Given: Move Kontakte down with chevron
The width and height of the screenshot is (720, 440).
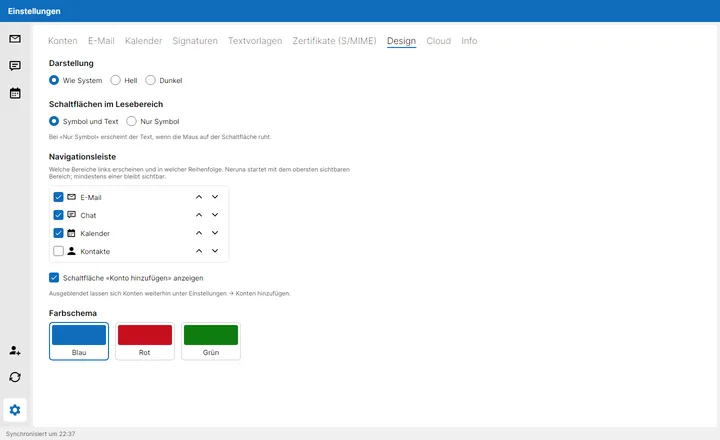Looking at the screenshot, I should tap(215, 251).
